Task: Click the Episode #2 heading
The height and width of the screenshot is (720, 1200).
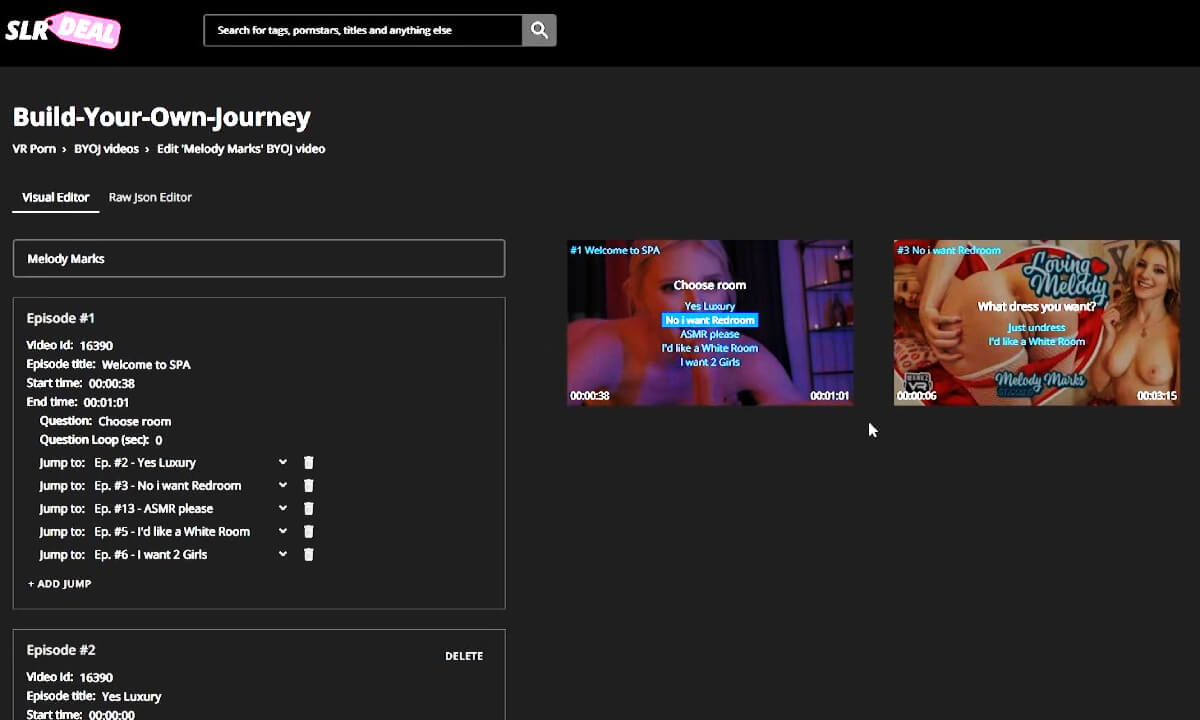Action: [61, 650]
